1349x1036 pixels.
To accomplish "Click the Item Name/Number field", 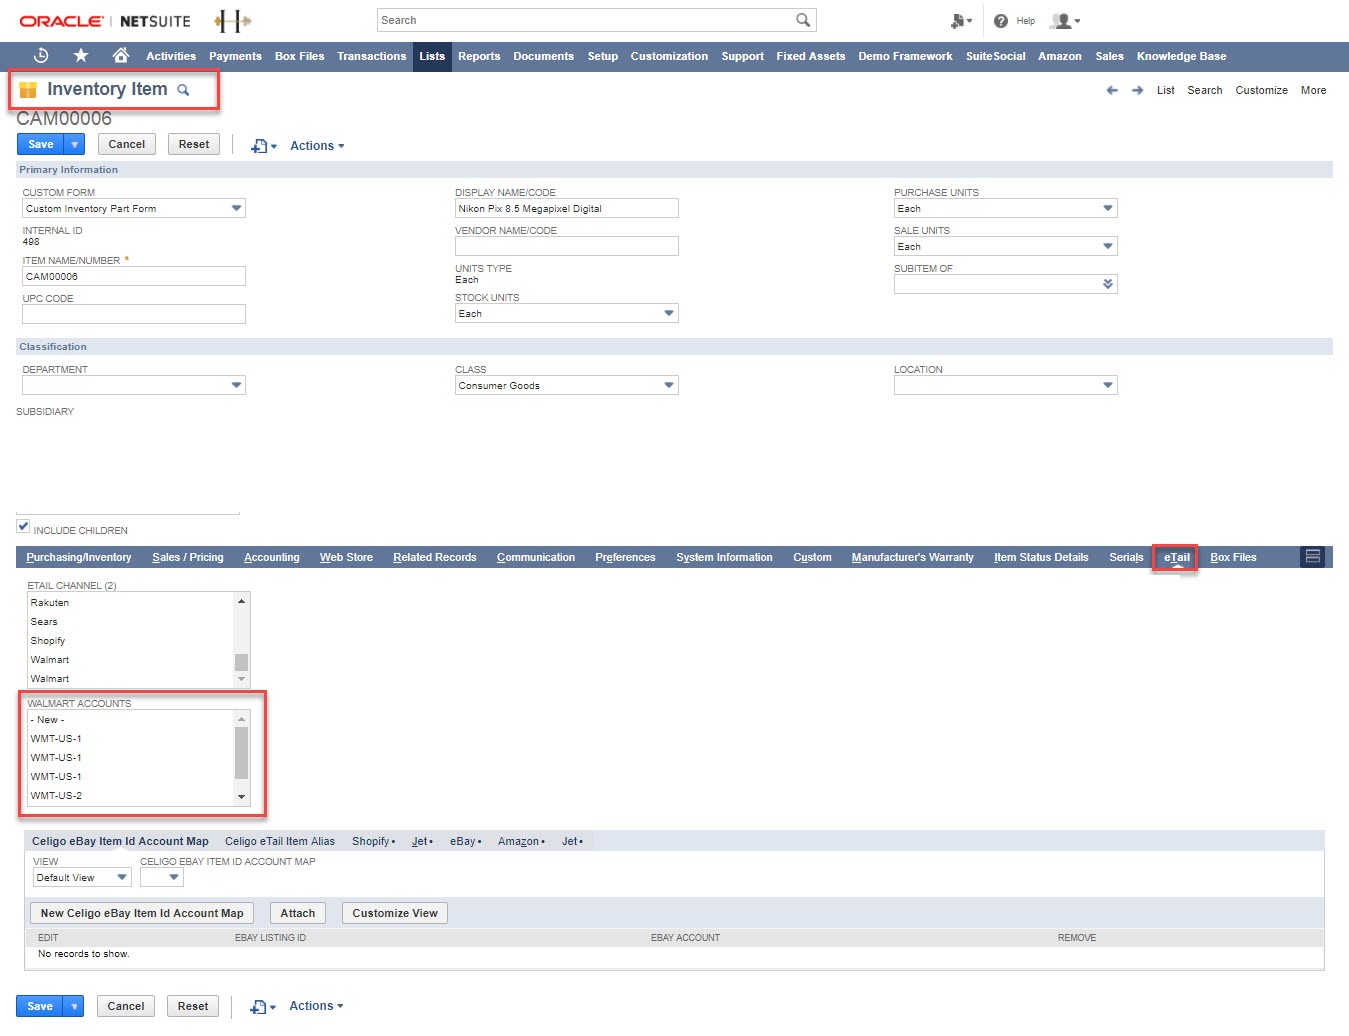I will point(134,276).
